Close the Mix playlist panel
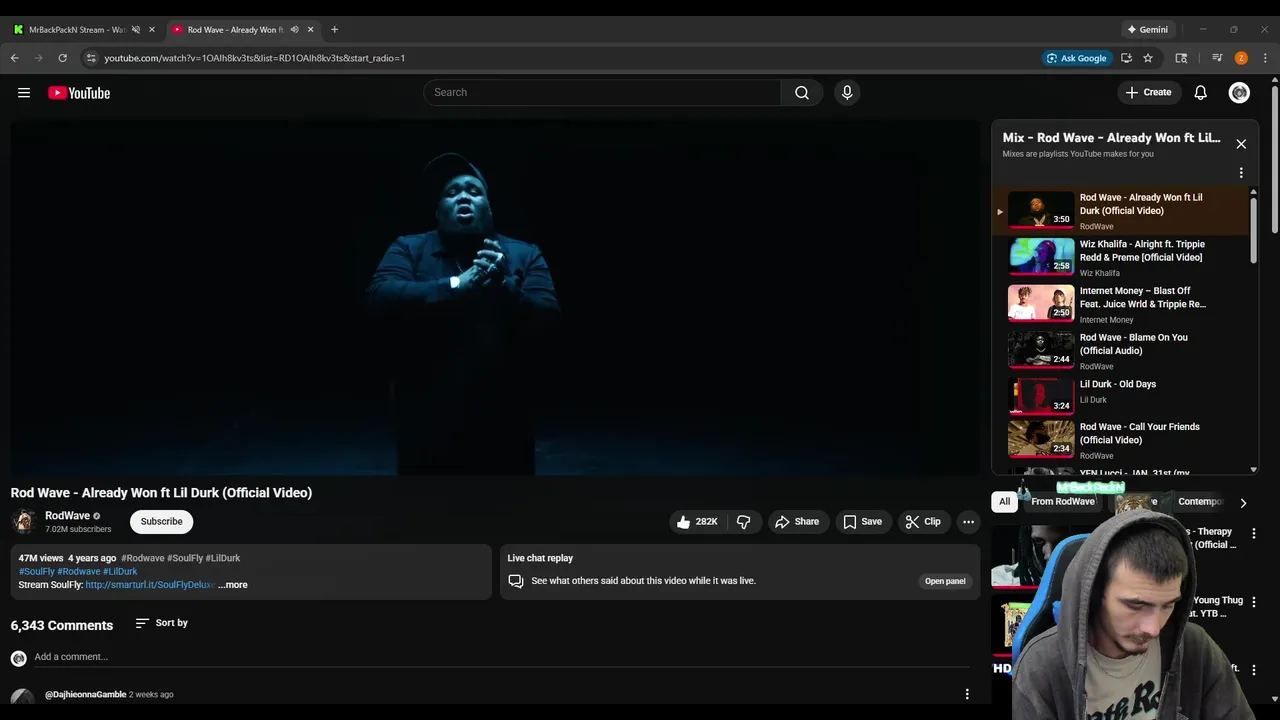 pyautogui.click(x=1241, y=144)
